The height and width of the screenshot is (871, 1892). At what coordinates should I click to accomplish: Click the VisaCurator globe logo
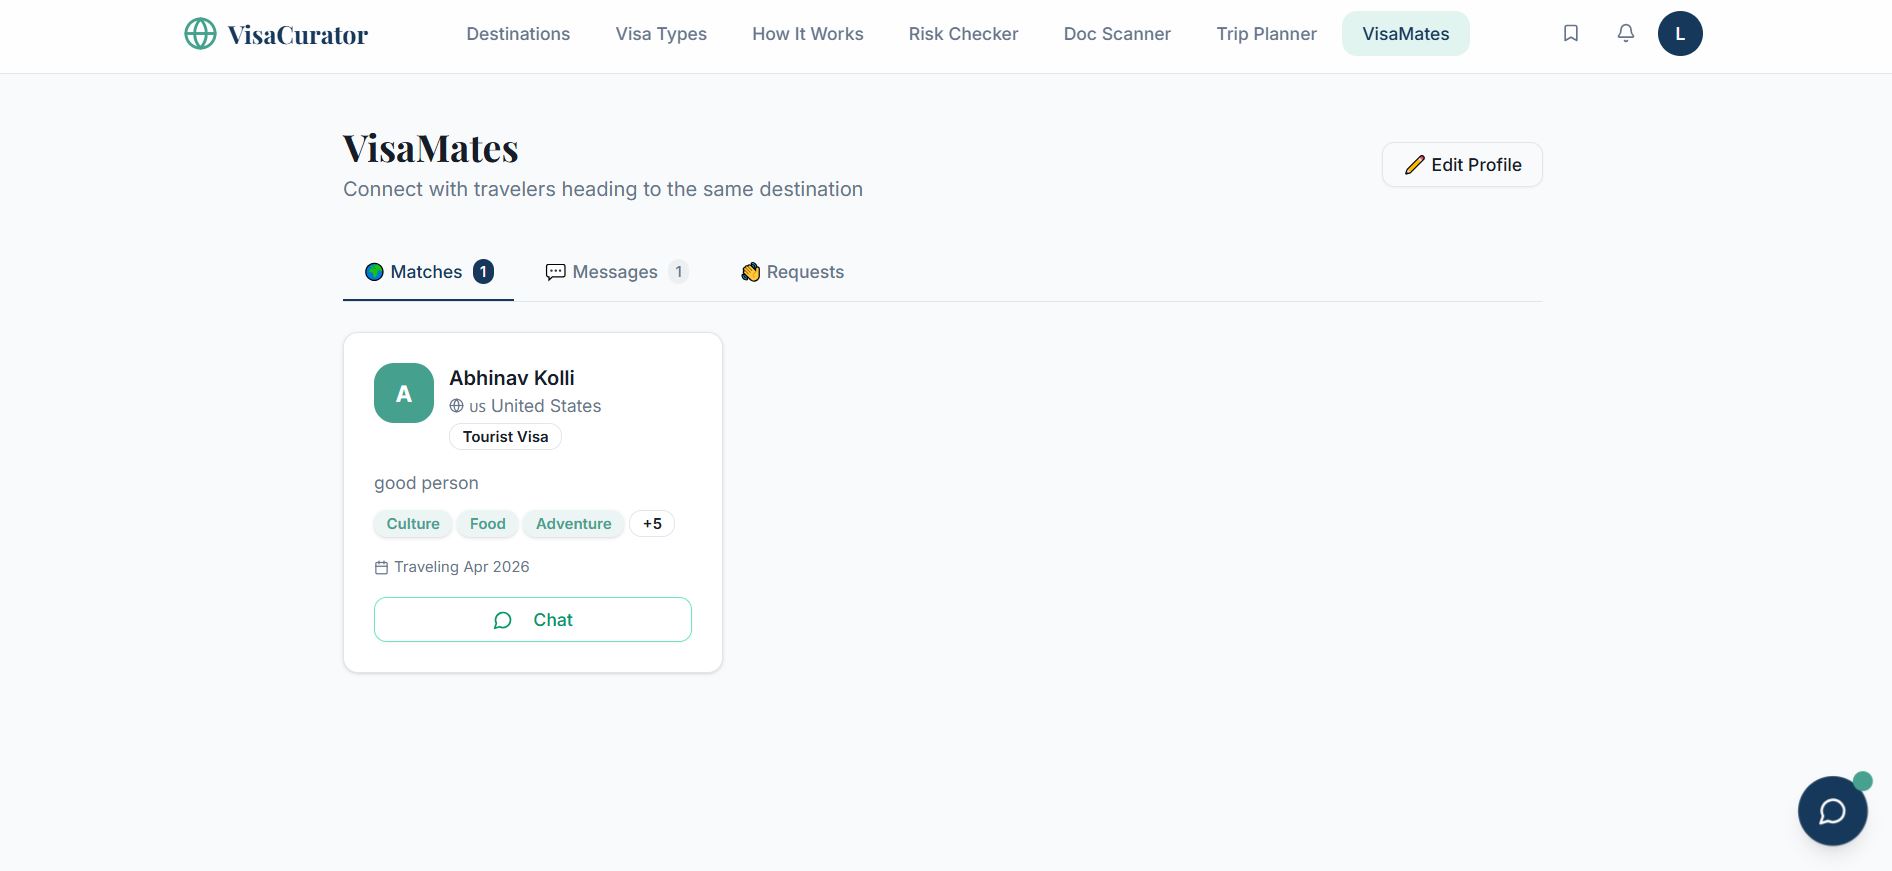pyautogui.click(x=200, y=34)
